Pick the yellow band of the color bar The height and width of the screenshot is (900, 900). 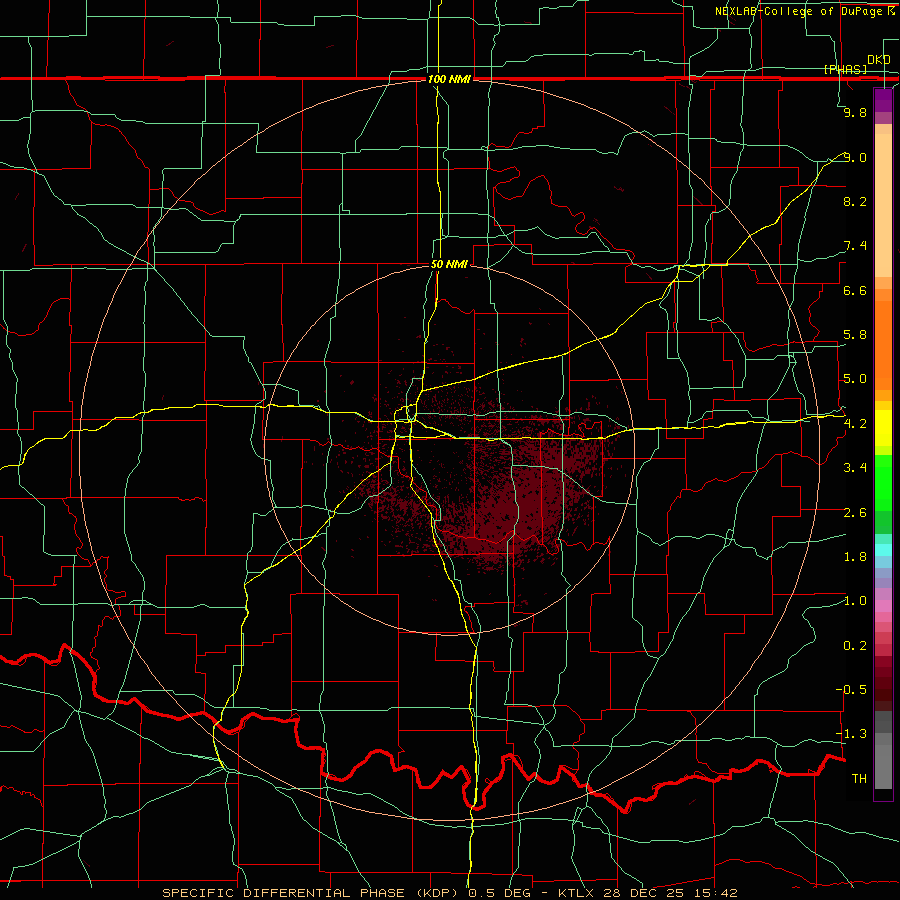click(883, 428)
